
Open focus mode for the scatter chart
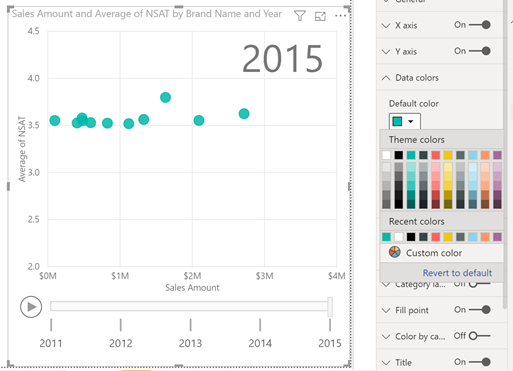click(x=320, y=16)
